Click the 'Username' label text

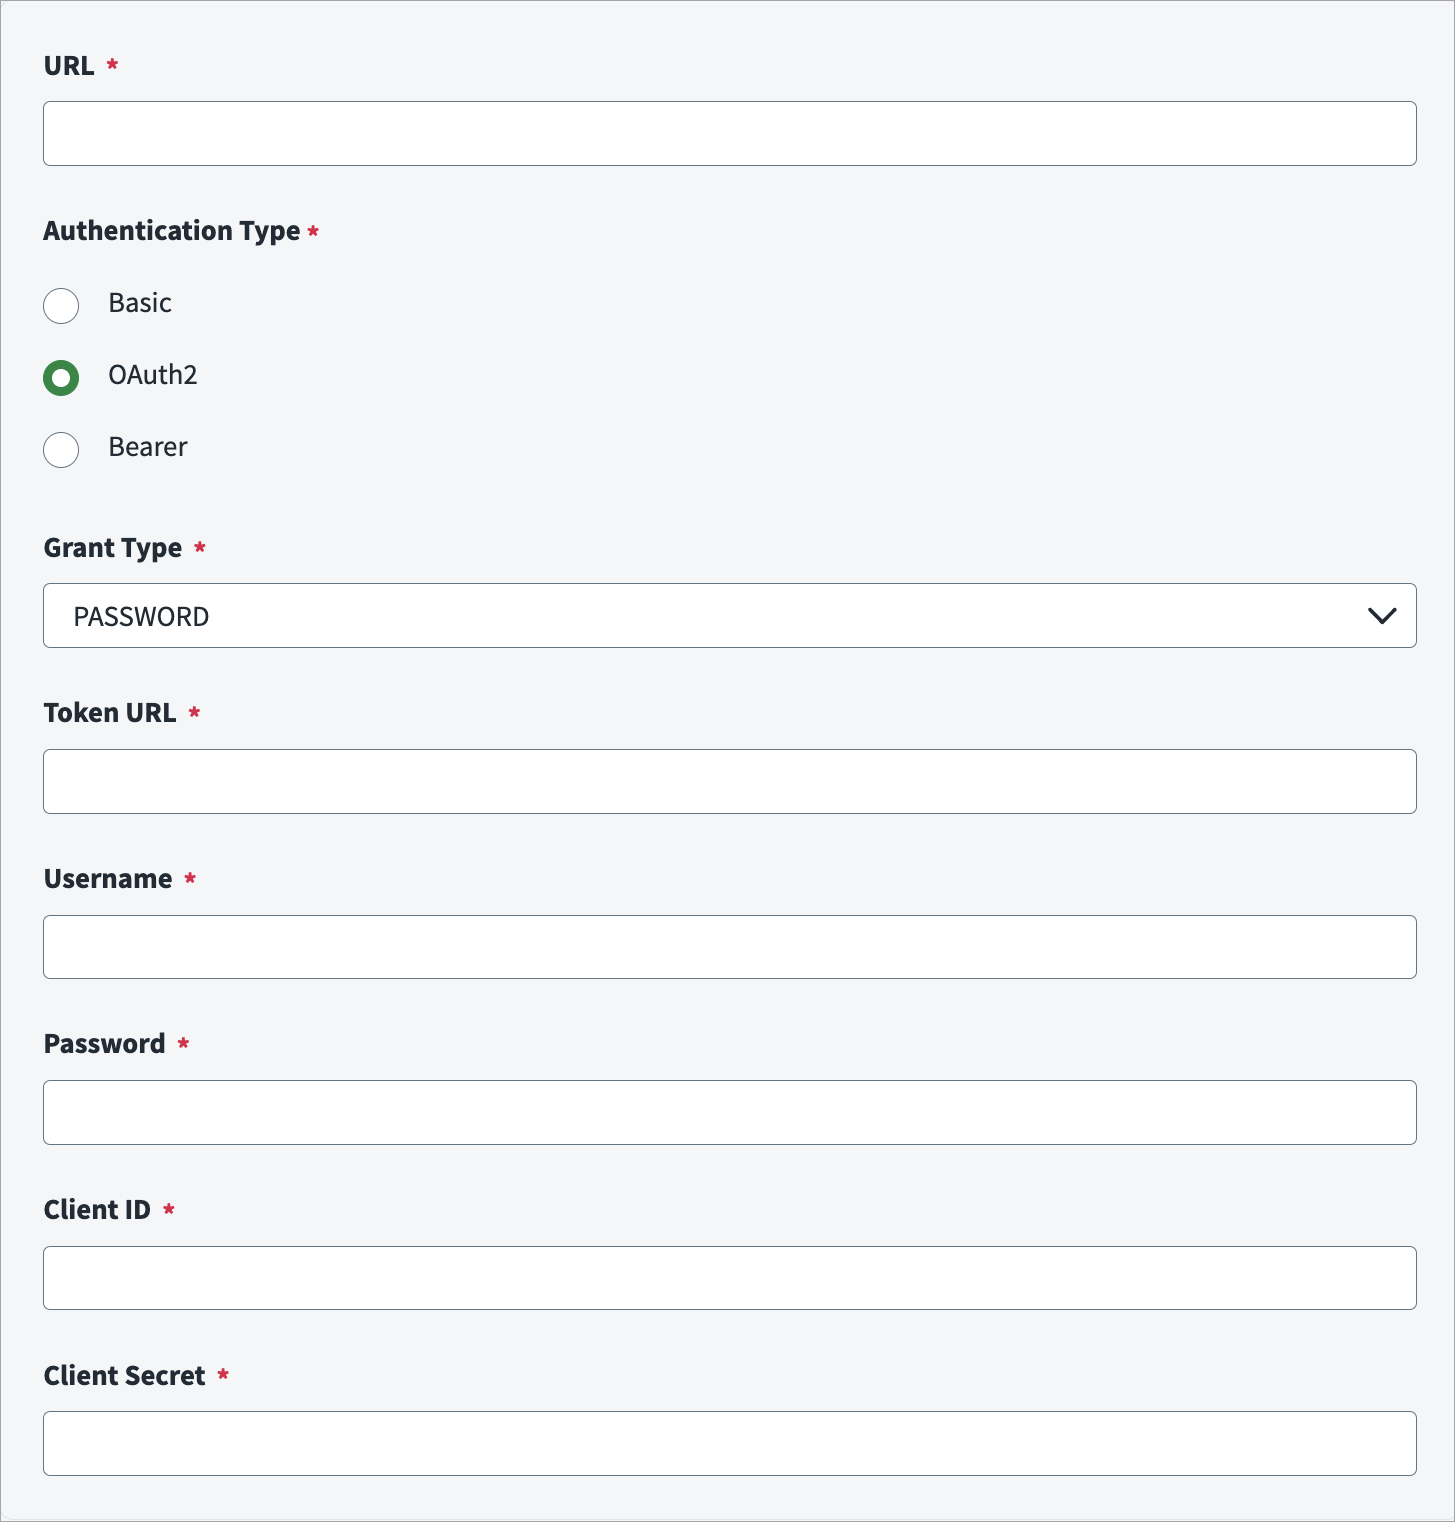click(x=108, y=879)
